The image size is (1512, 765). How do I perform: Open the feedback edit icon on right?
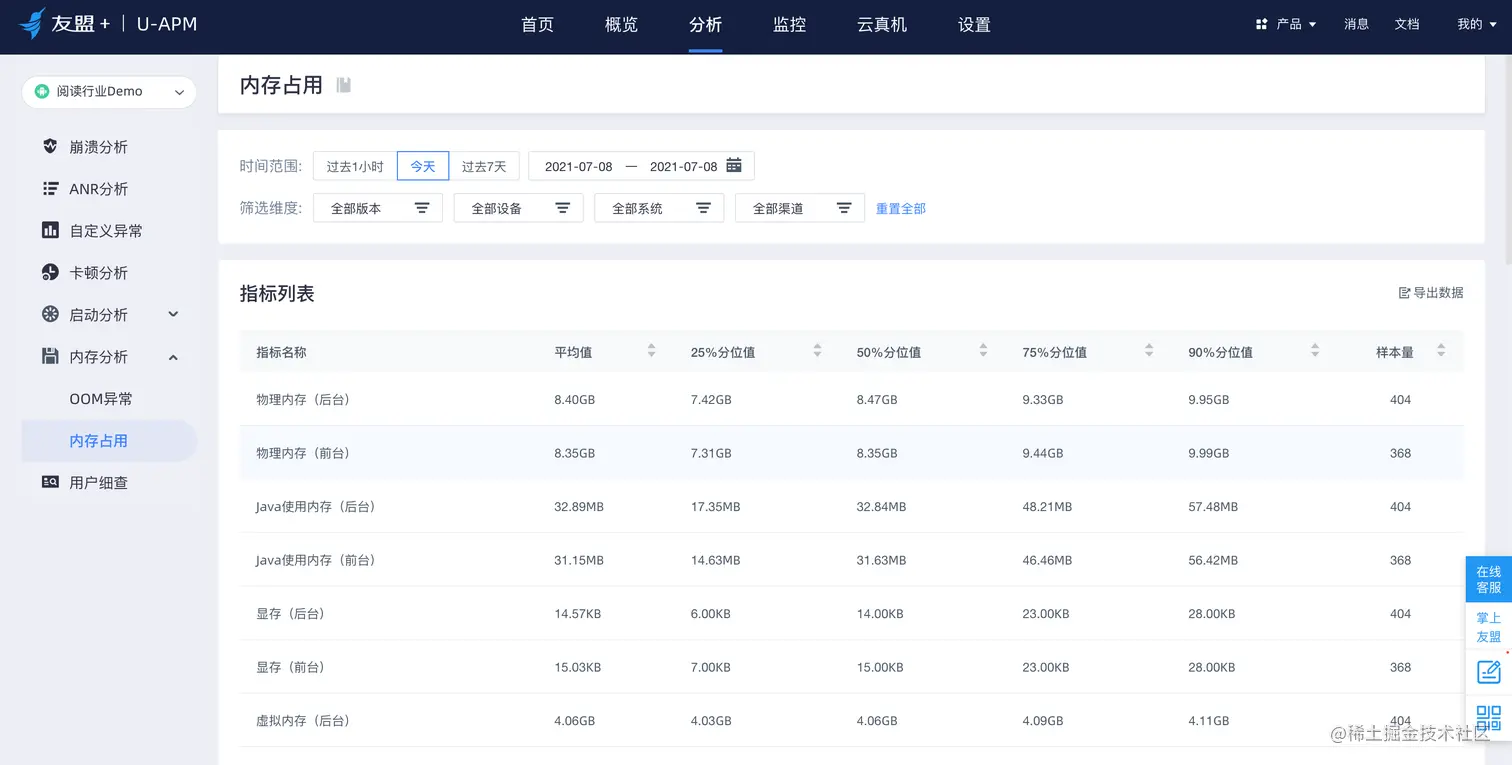point(1489,672)
